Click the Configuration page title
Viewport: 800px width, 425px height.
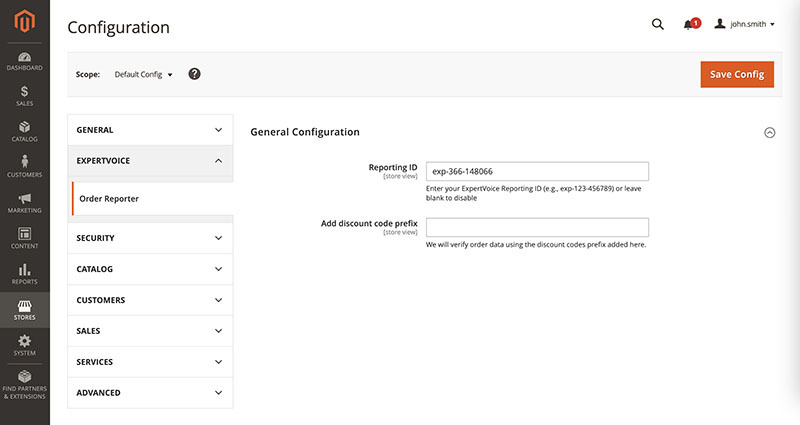(118, 28)
